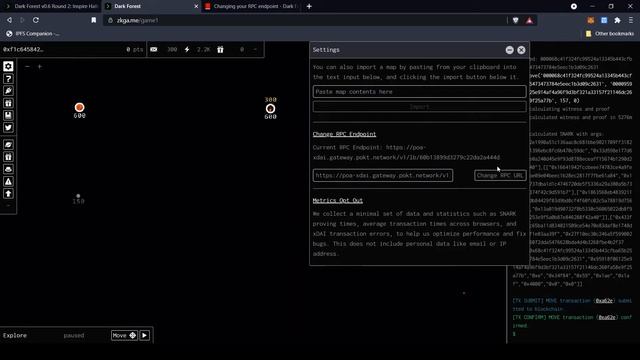
Task: Open the Settings gear in left sidebar
Action: coord(8,66)
